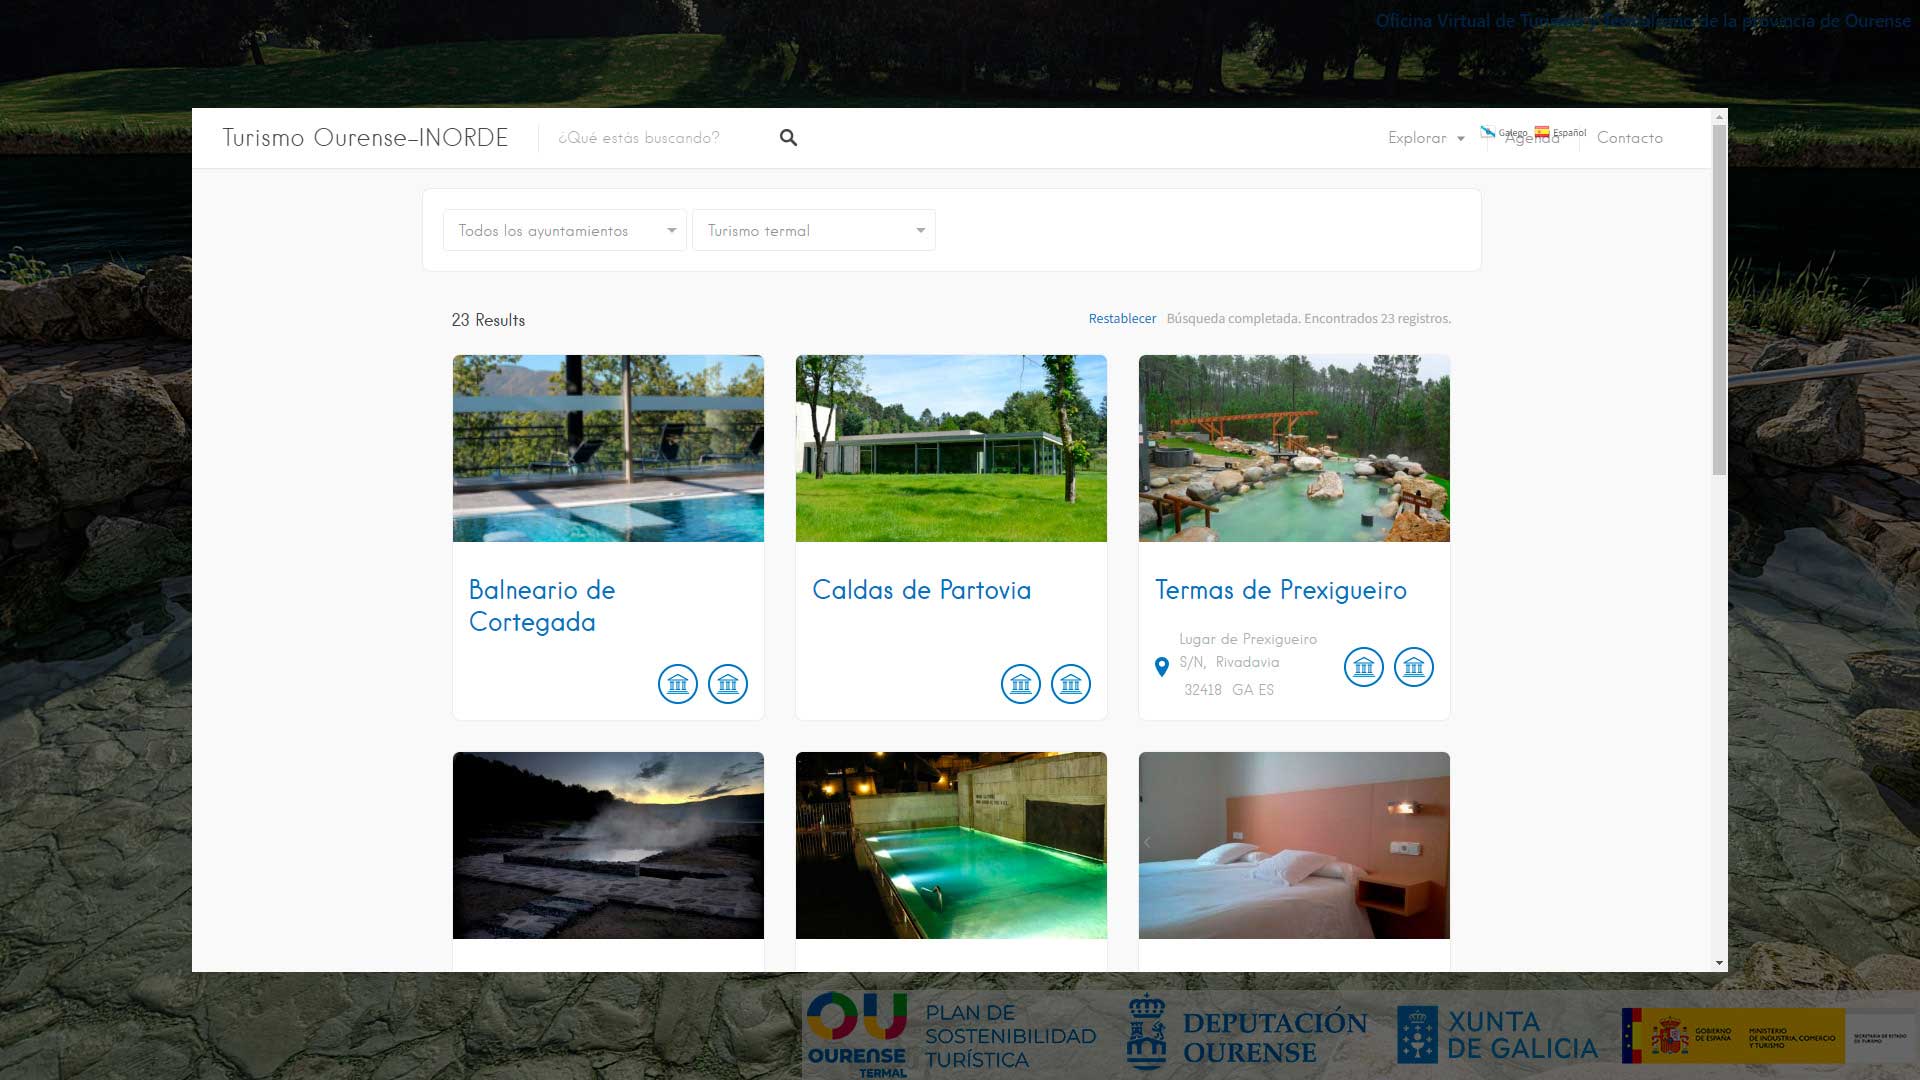This screenshot has width=1920, height=1080.
Task: Open the Caldas de Partovia title link
Action: [x=921, y=590]
